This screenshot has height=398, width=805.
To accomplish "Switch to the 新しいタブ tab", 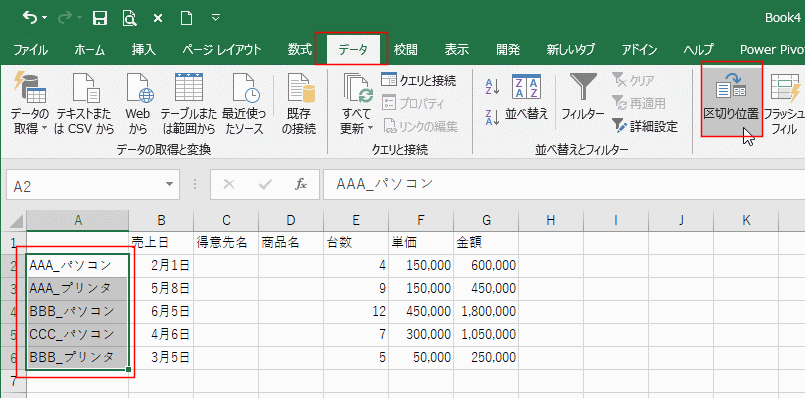I will tap(570, 50).
